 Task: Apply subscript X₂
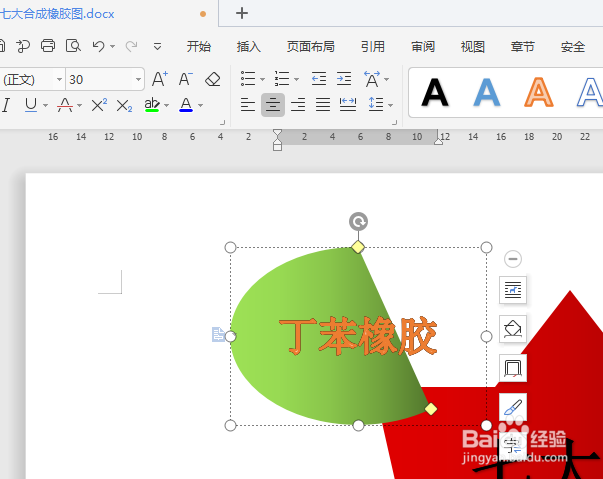(x=124, y=105)
